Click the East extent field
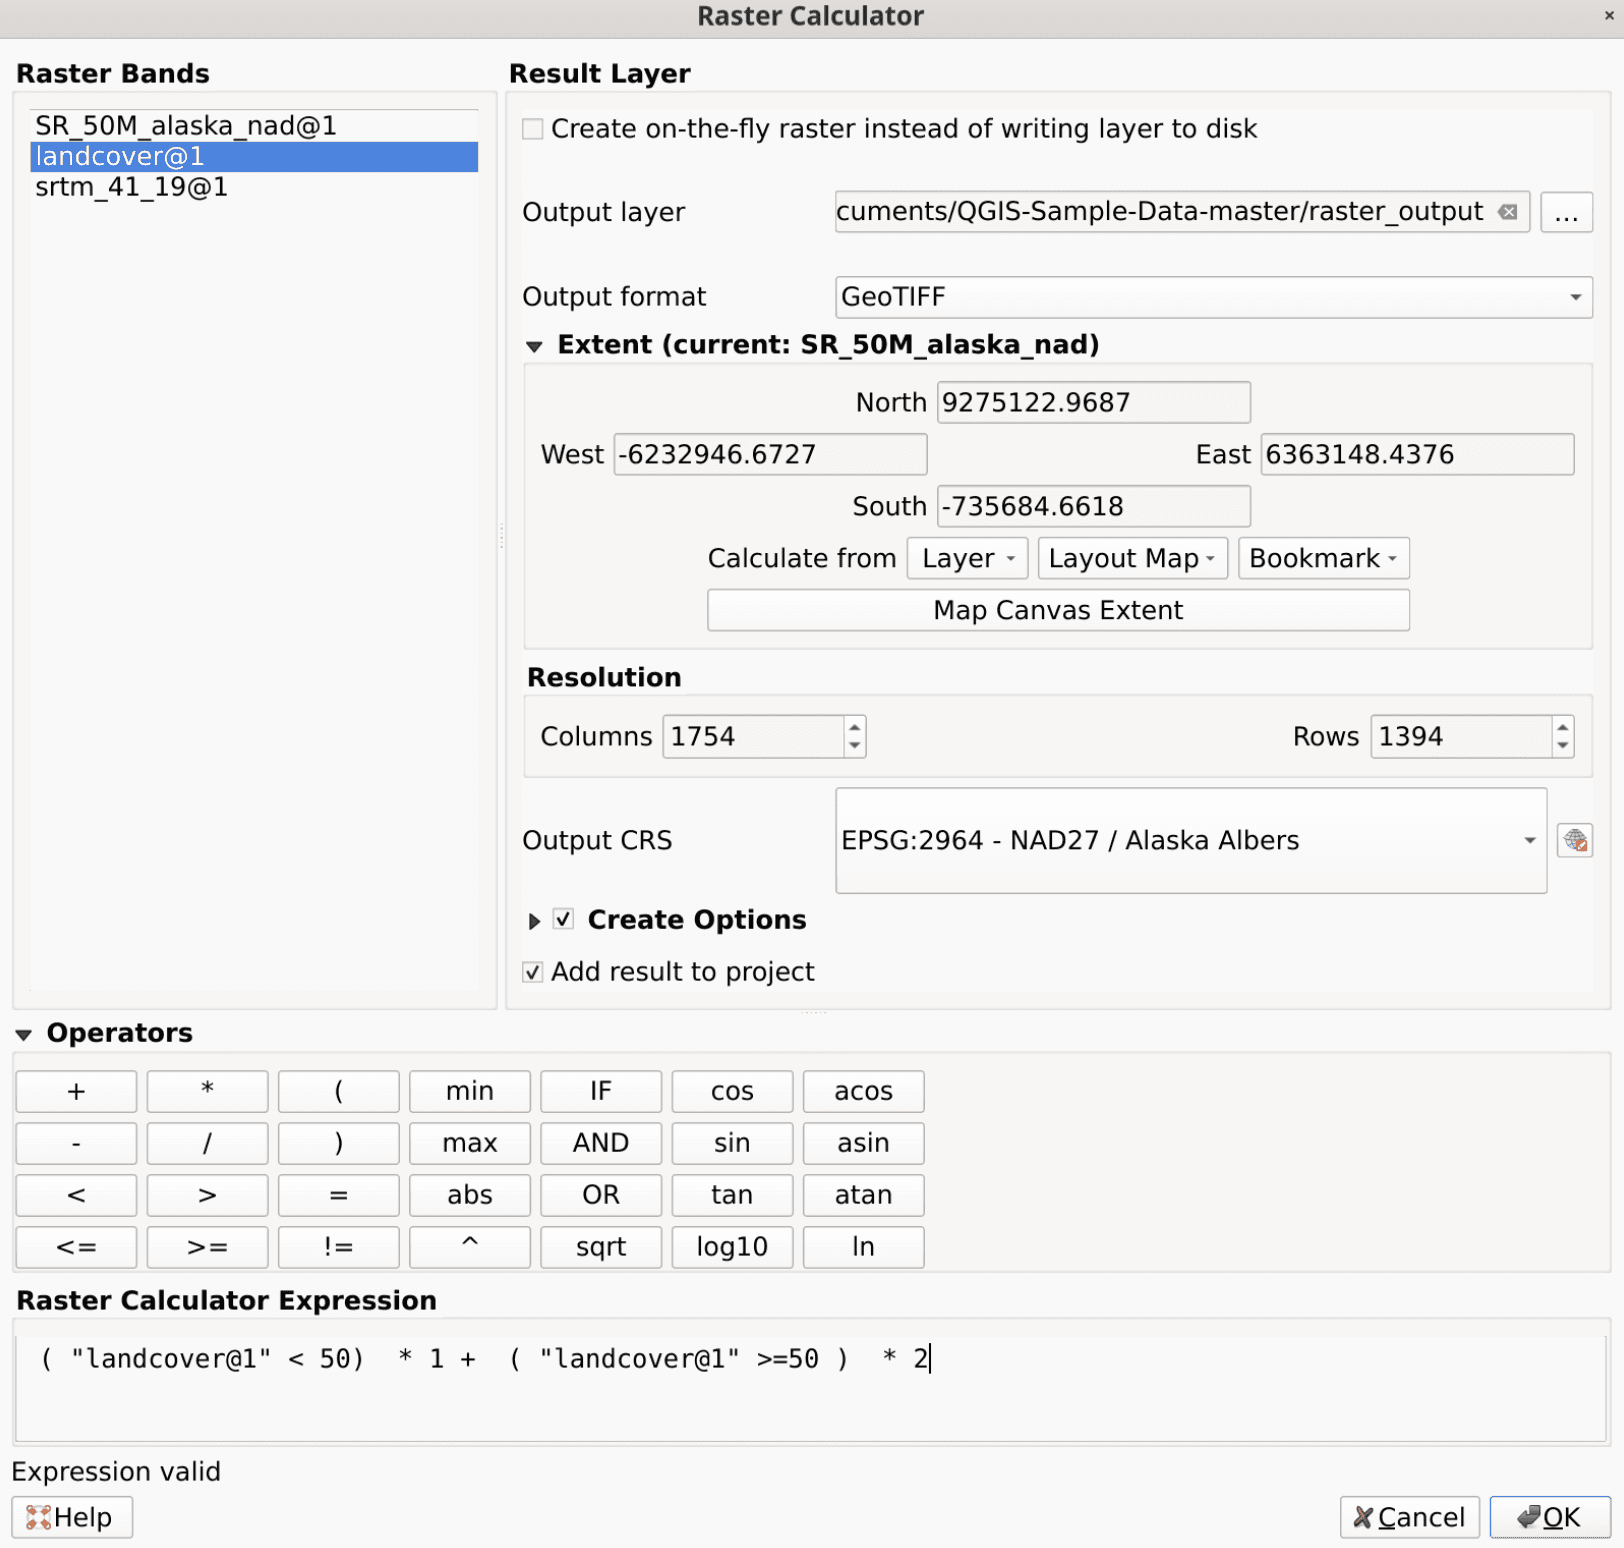 click(1417, 454)
